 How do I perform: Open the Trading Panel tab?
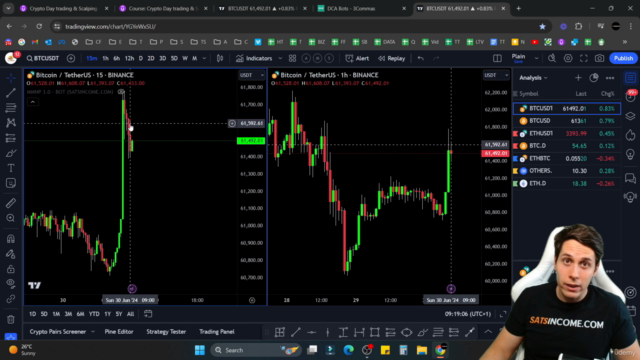(217, 332)
